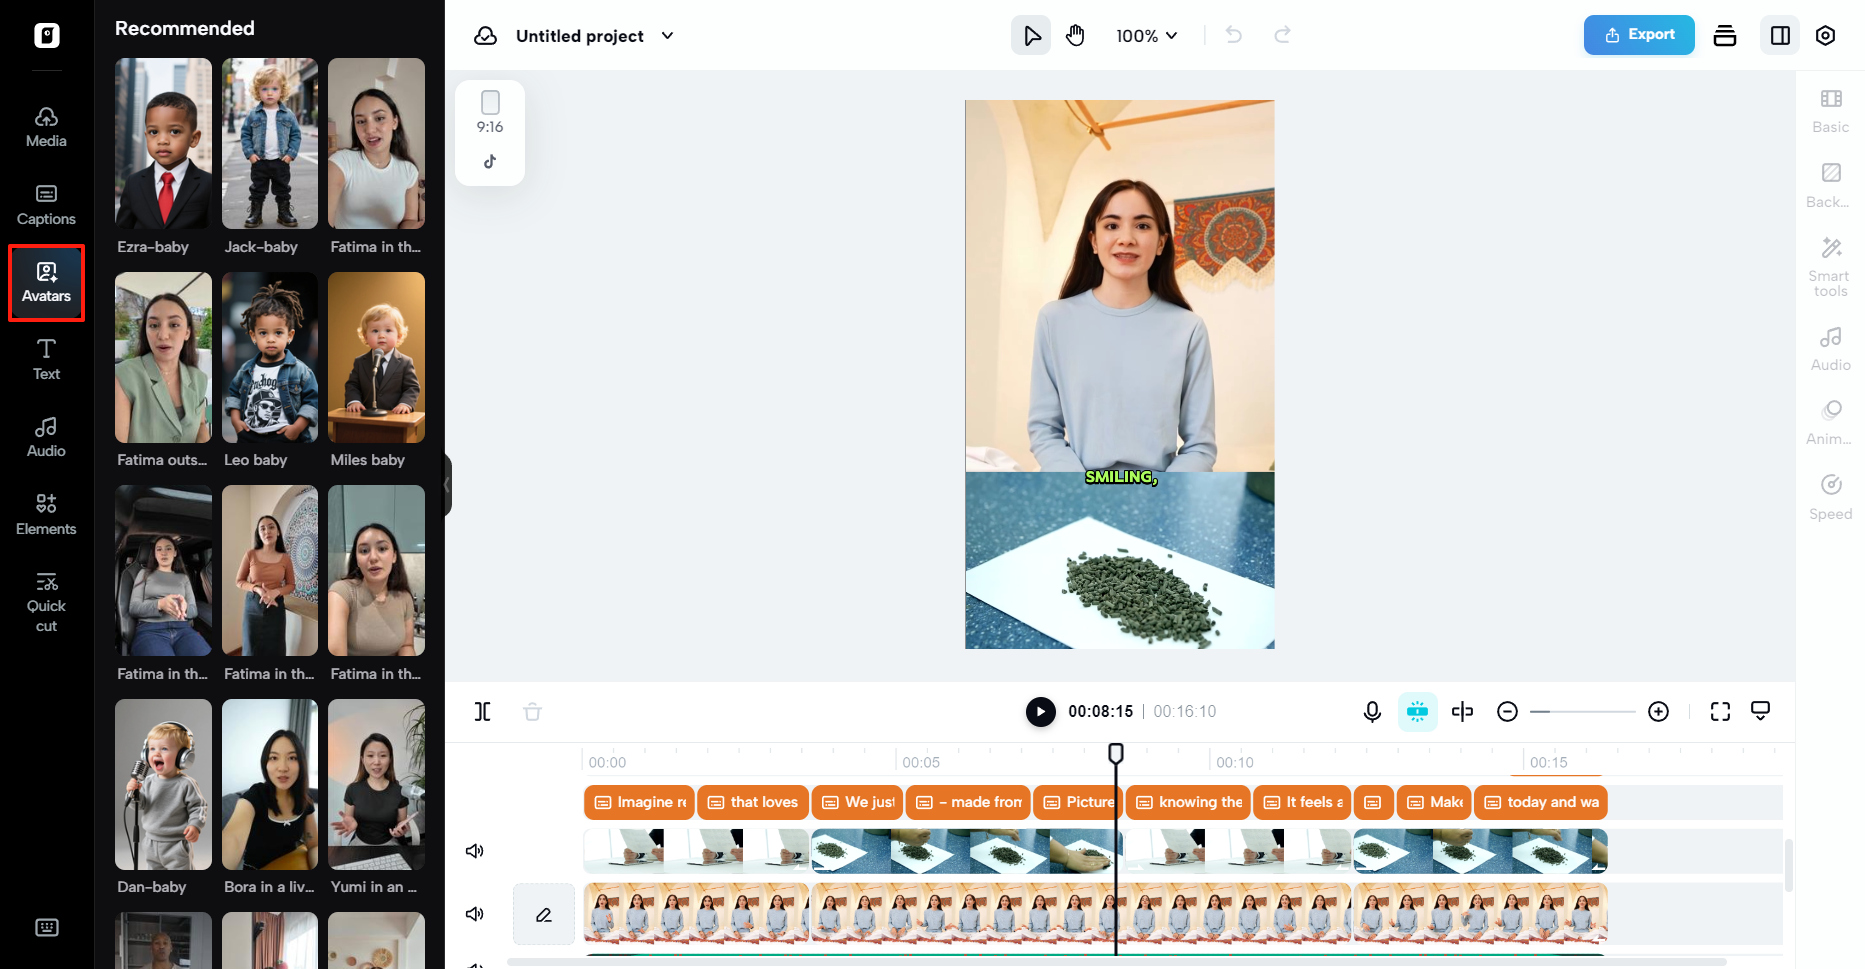Pick the Dan-baby avatar
The width and height of the screenshot is (1865, 969).
pos(163,784)
